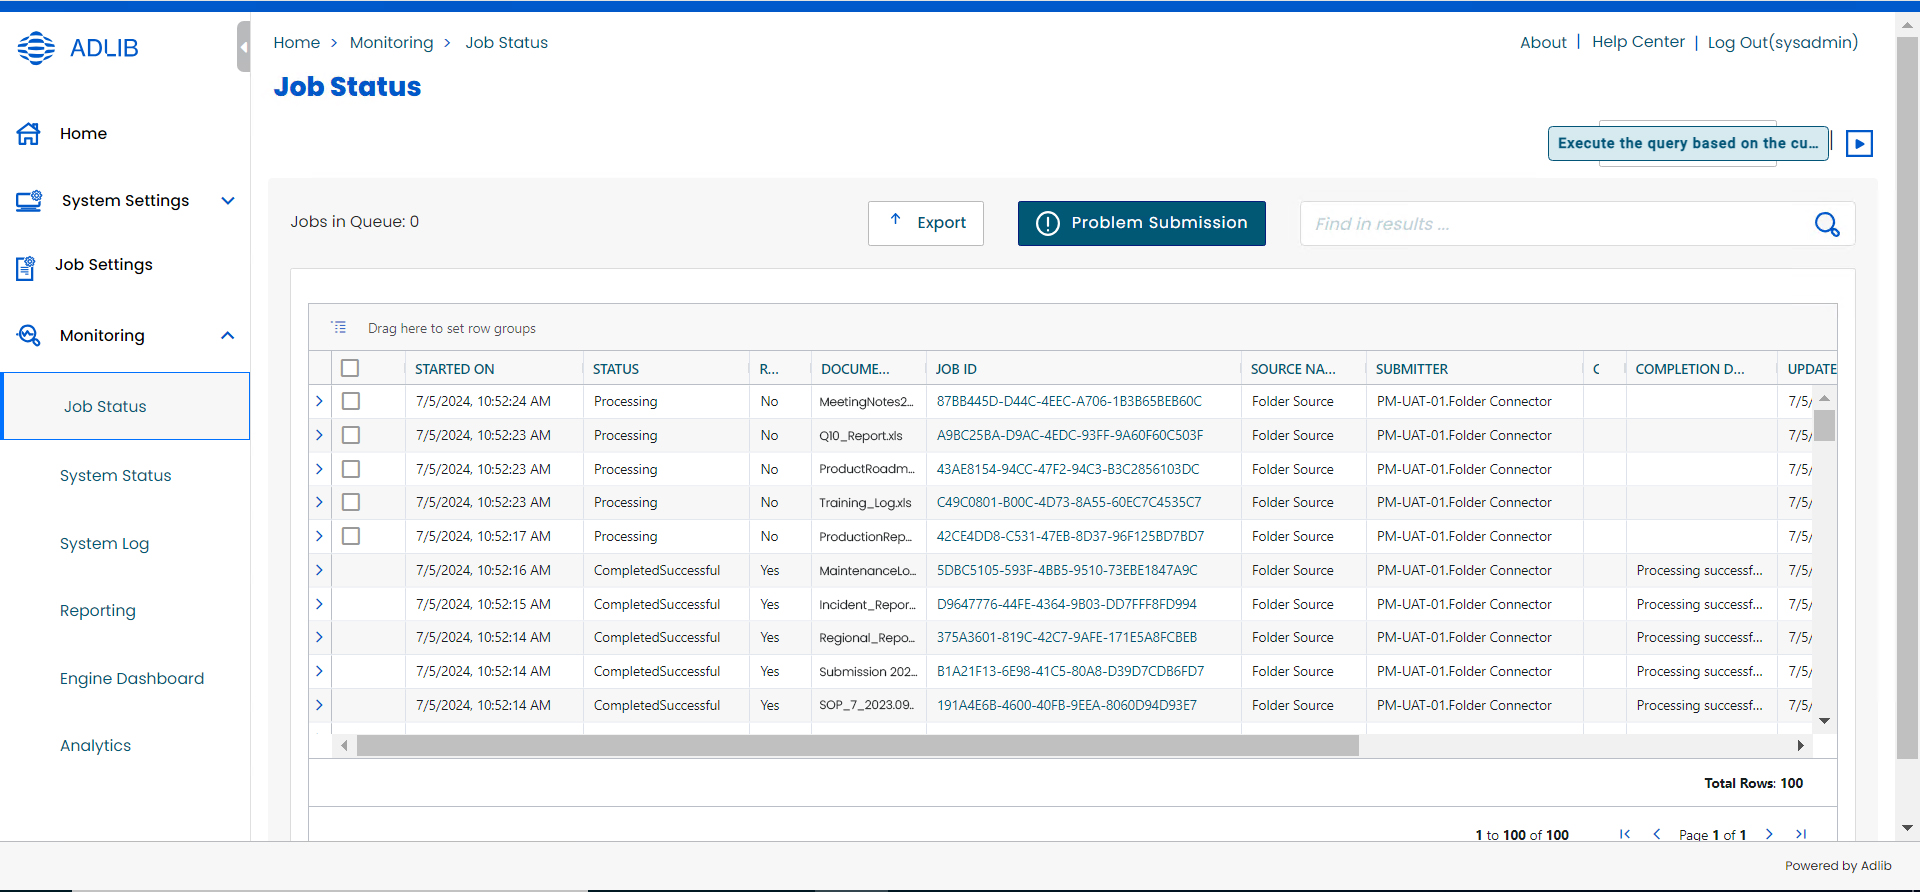The height and width of the screenshot is (892, 1920).
Task: Expand the System Settings menu chevron
Action: coord(228,201)
